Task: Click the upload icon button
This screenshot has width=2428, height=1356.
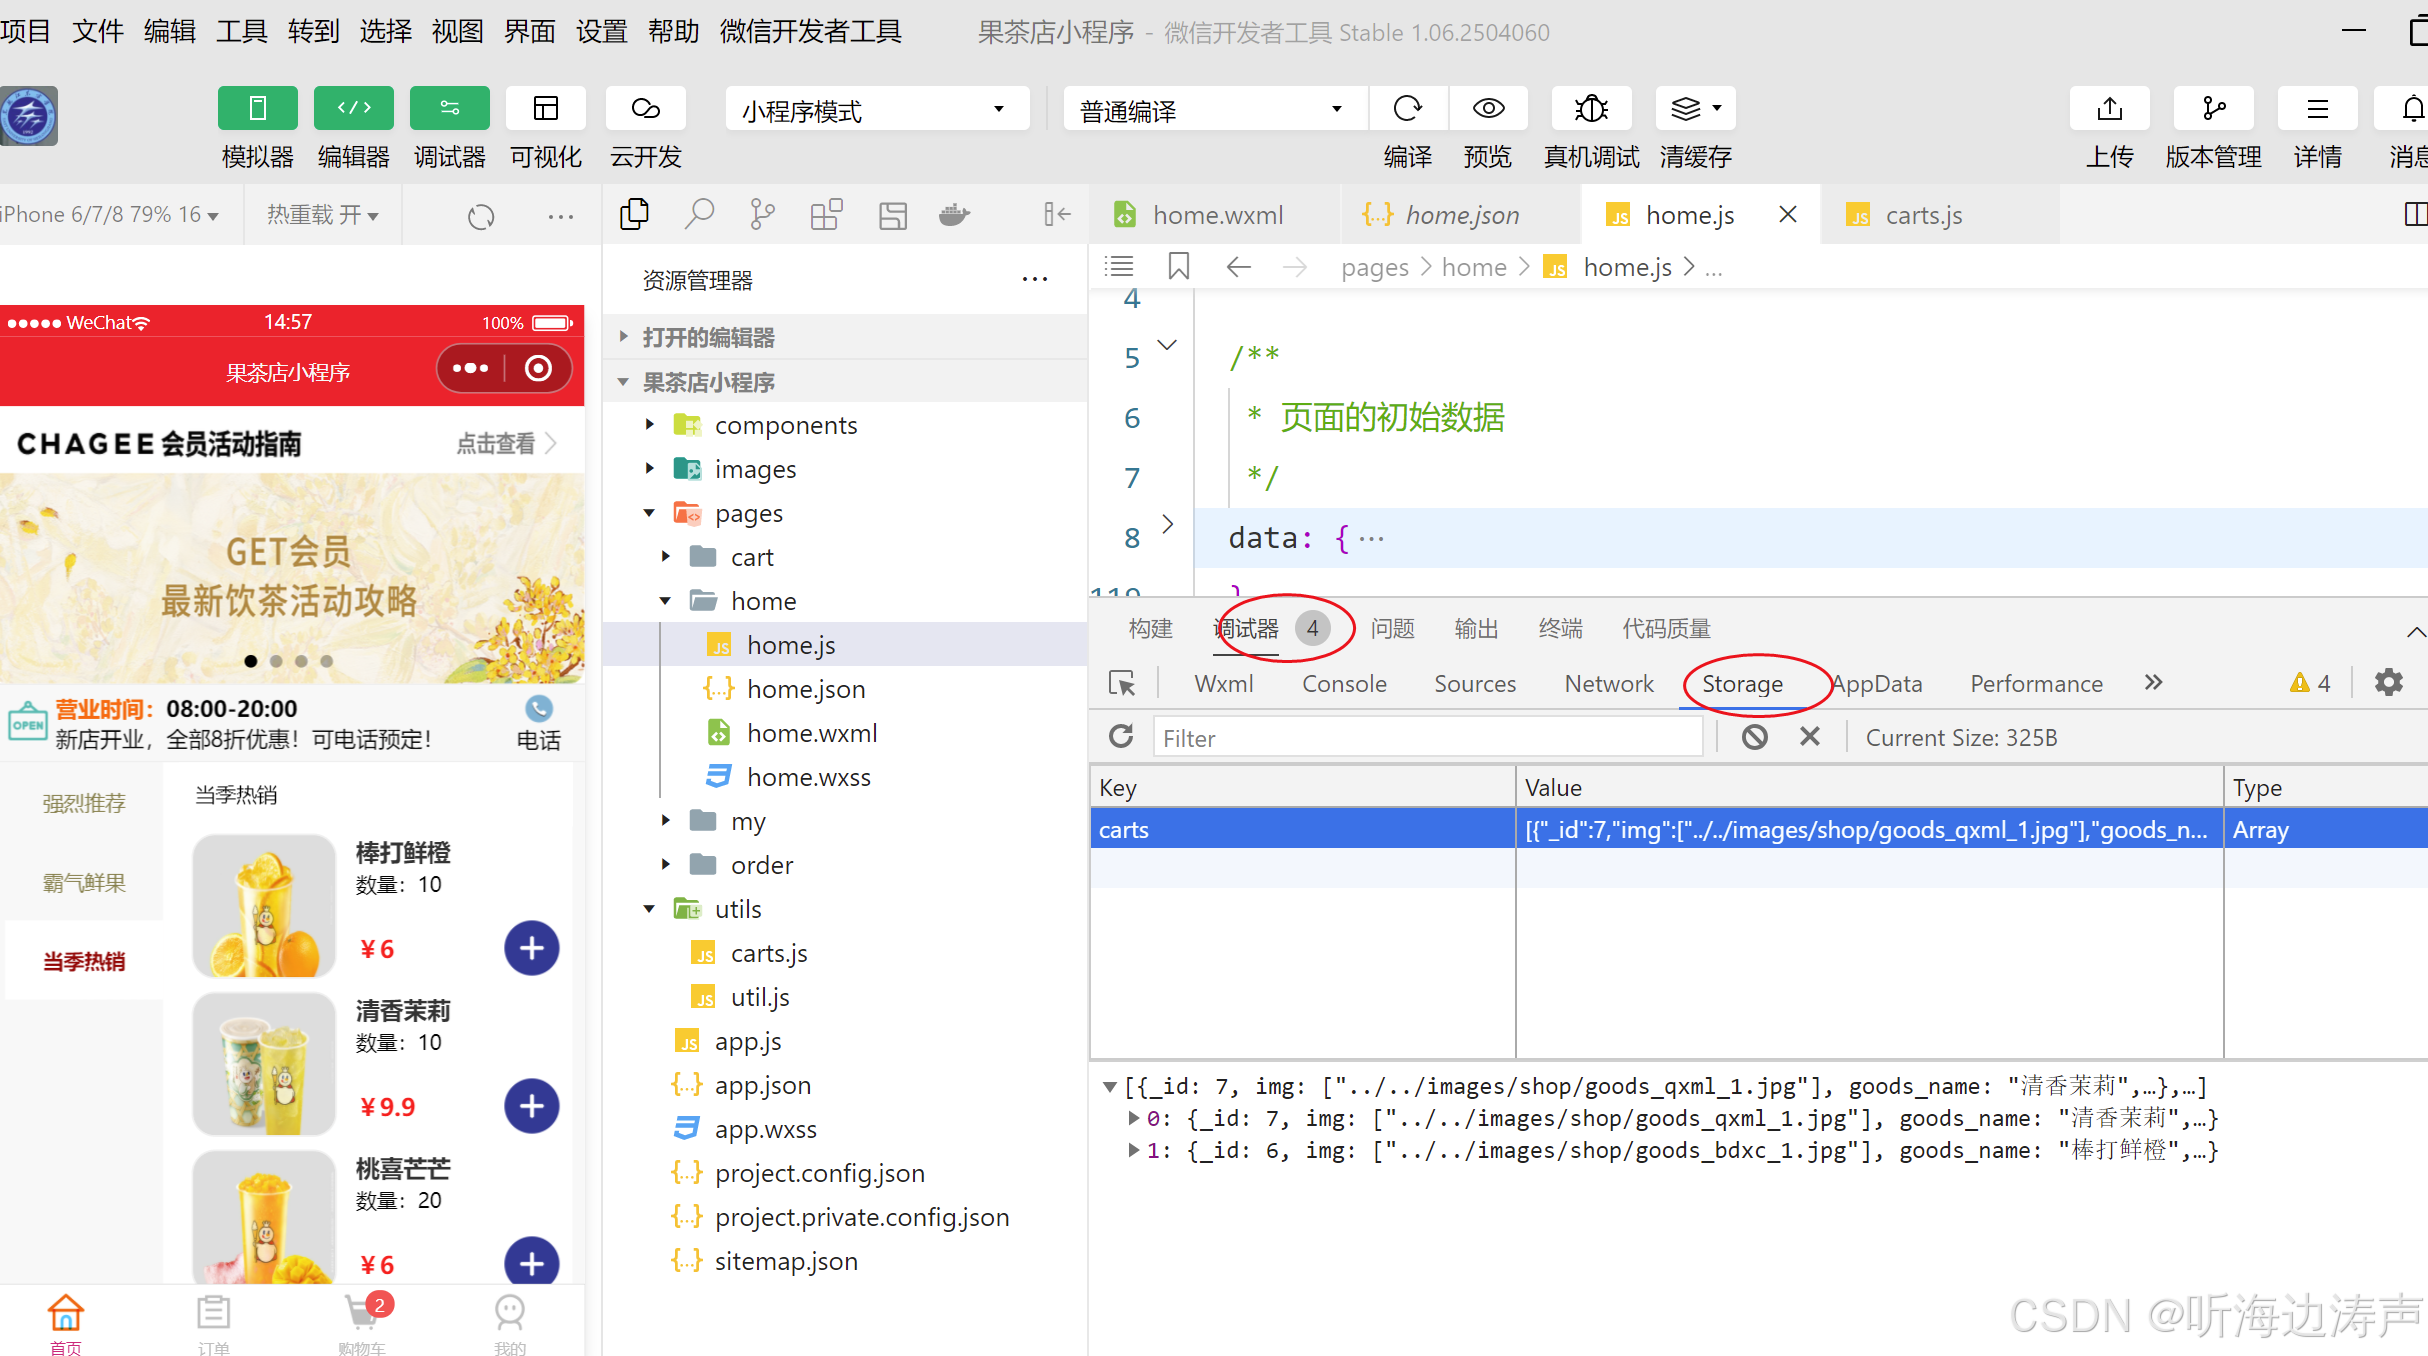Action: point(2109,108)
